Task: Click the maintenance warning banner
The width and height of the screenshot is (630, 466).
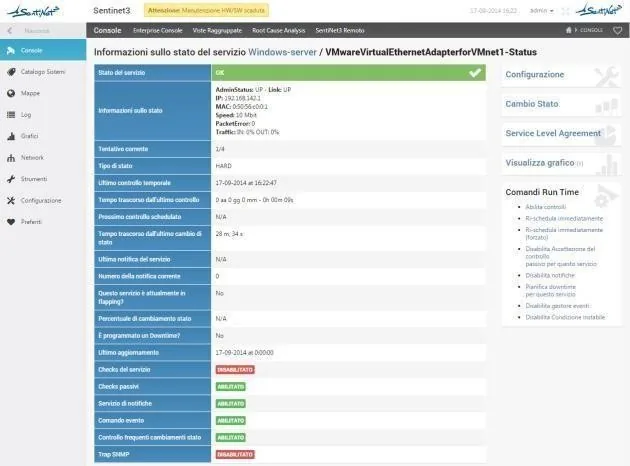Action: click(x=207, y=10)
